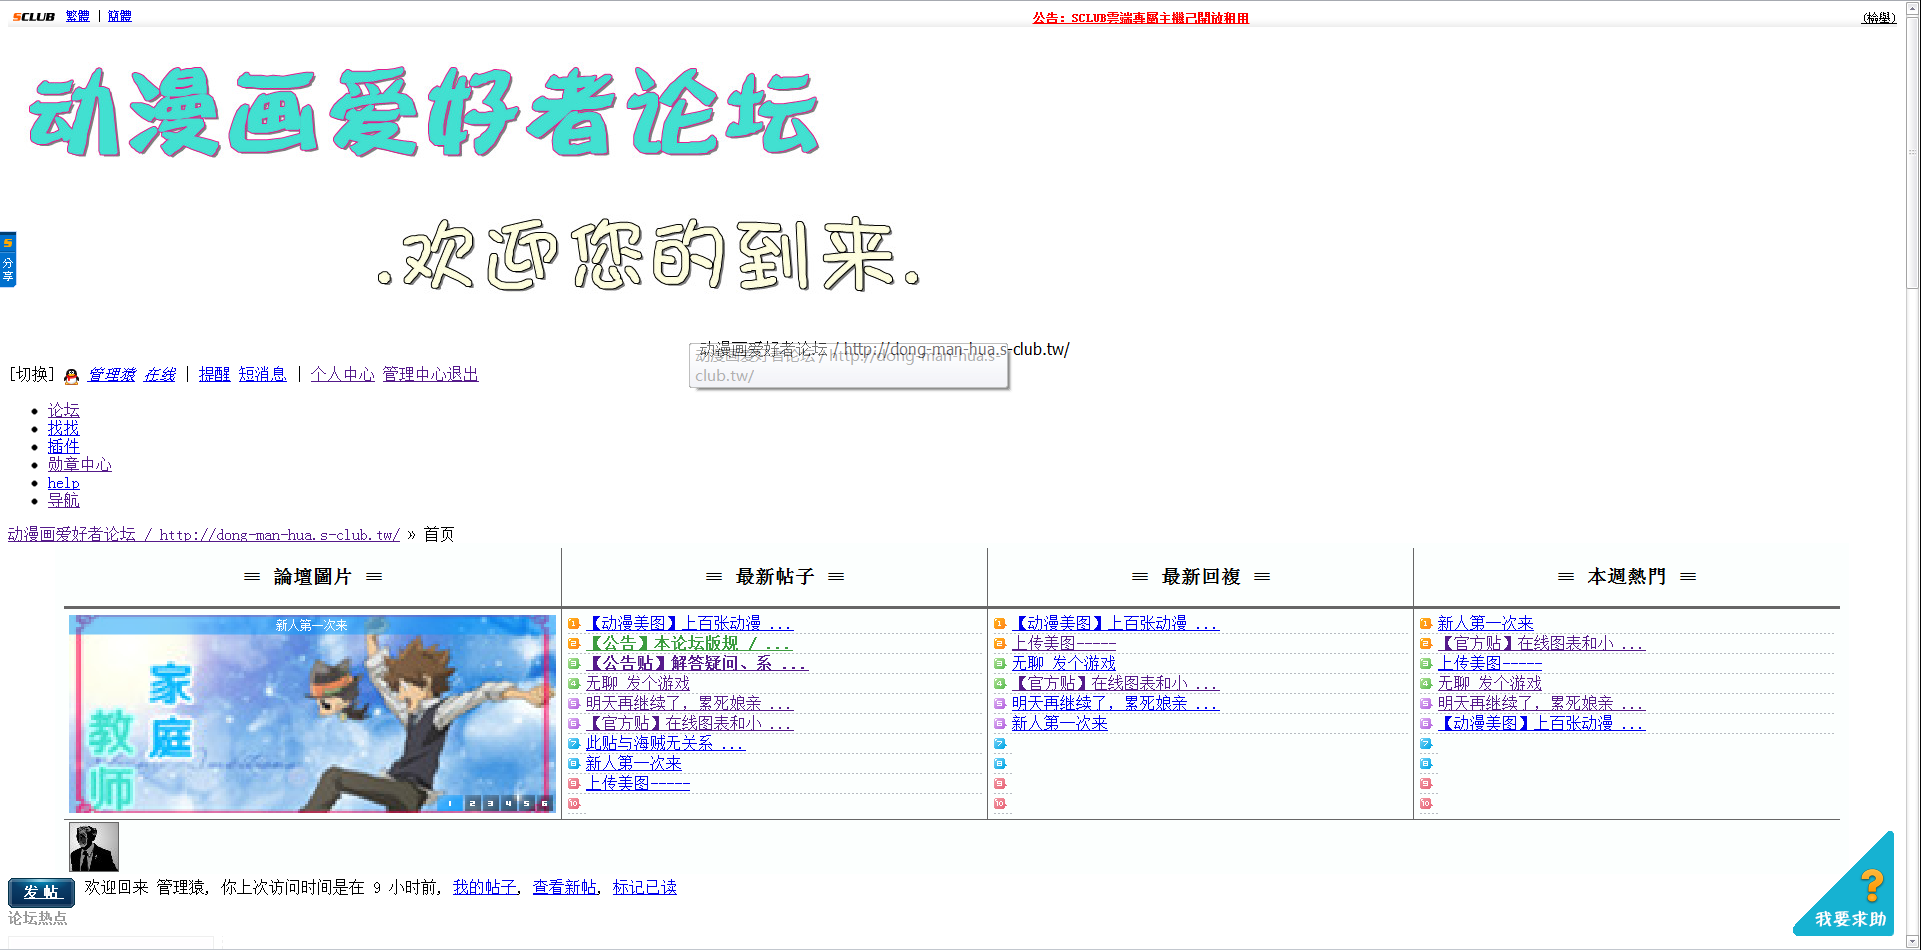This screenshot has width=1921, height=950.
Task: Open 上传美图 in 最新帖子
Action: [x=638, y=783]
